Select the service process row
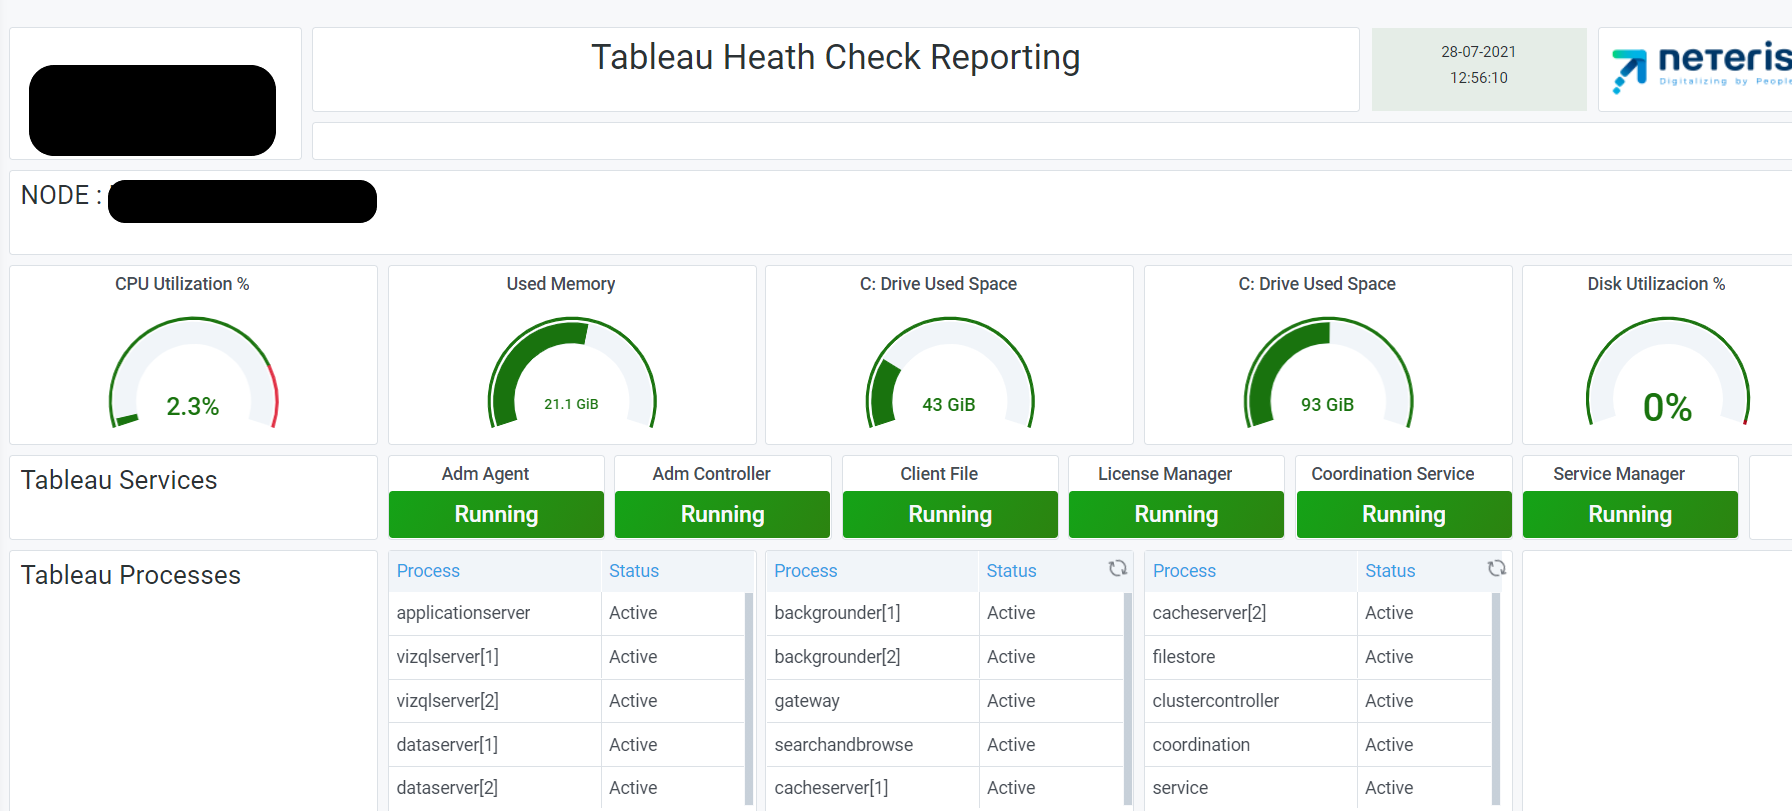This screenshot has width=1792, height=811. [x=1318, y=788]
